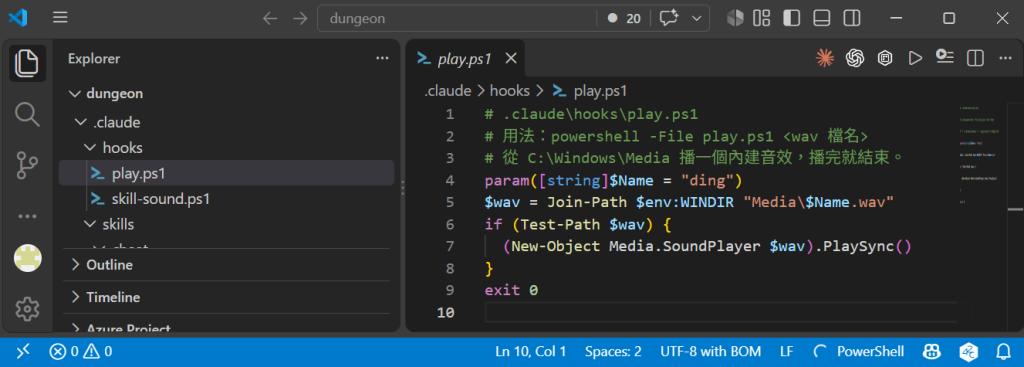Toggle bottom panel visibility
The image size is (1024, 367).
click(822, 18)
